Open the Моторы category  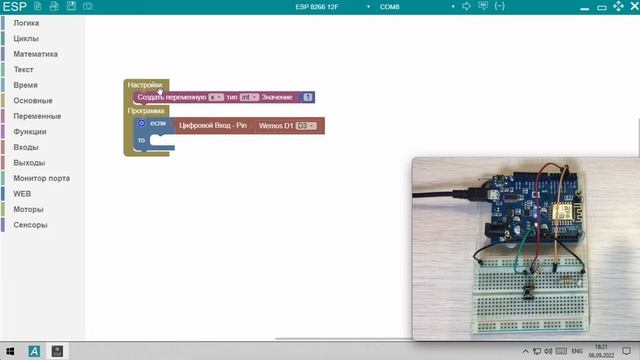point(28,209)
